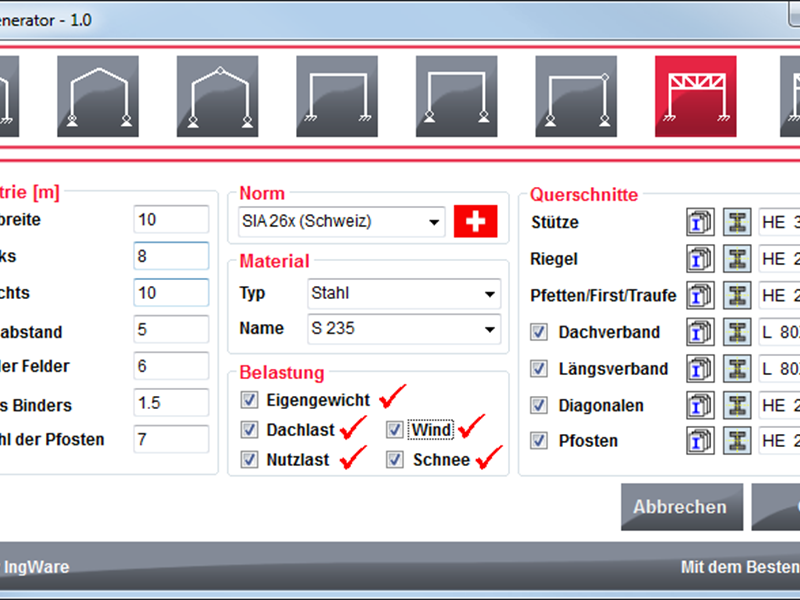Viewport: 800px width, 600px height.
Task: Expand the material Typ dropdown showing Stahl
Action: coord(403,294)
